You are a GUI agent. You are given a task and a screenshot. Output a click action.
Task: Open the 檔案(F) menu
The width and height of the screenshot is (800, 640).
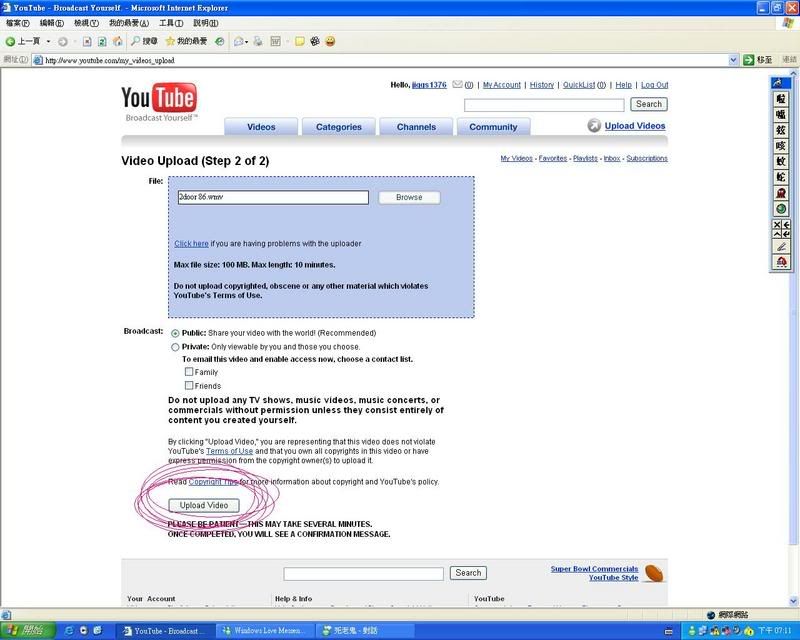pos(18,23)
